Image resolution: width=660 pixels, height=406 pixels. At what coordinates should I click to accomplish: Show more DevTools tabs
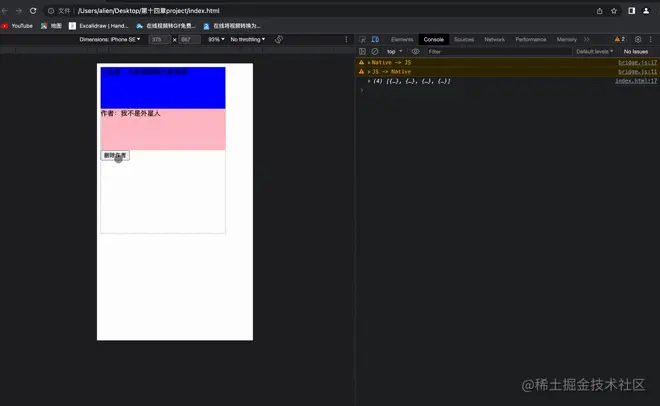click(586, 40)
